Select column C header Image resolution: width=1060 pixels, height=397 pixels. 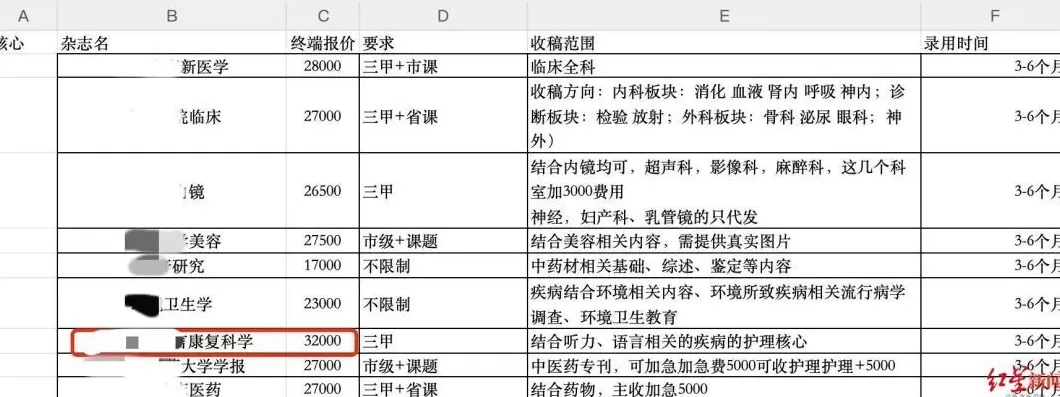pos(322,16)
